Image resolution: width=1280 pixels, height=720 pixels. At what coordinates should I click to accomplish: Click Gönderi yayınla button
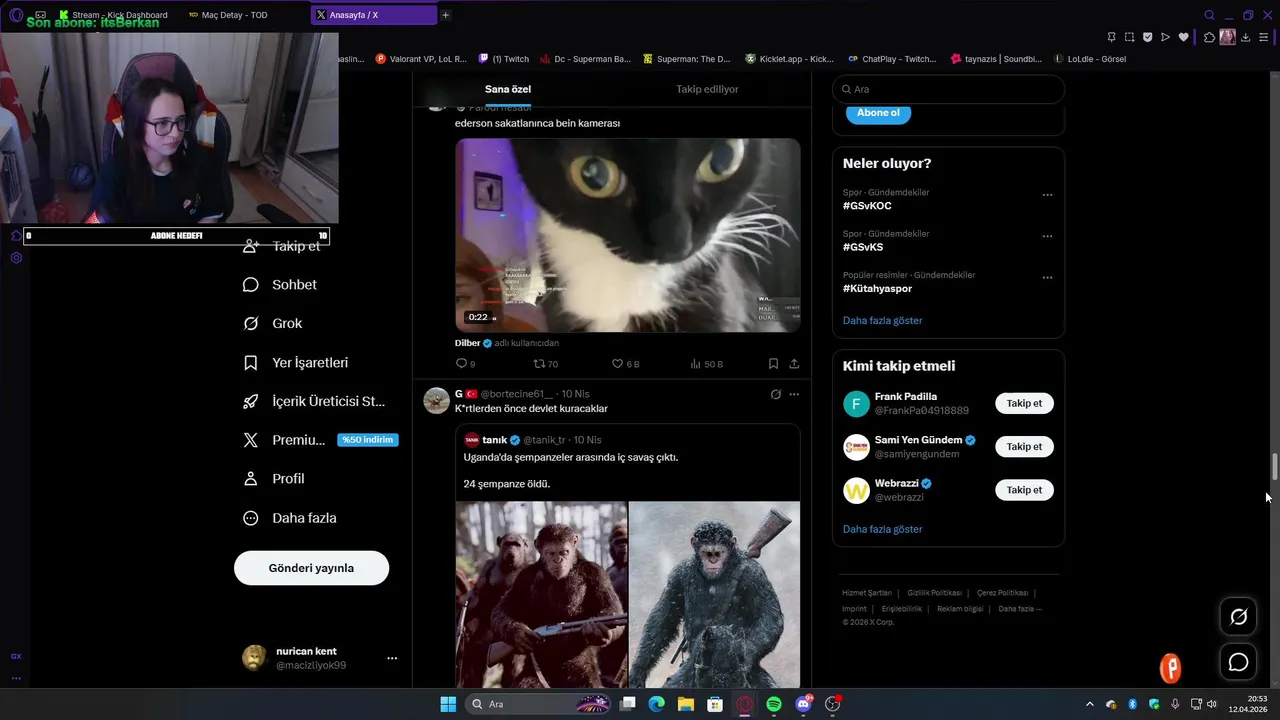pyautogui.click(x=311, y=568)
